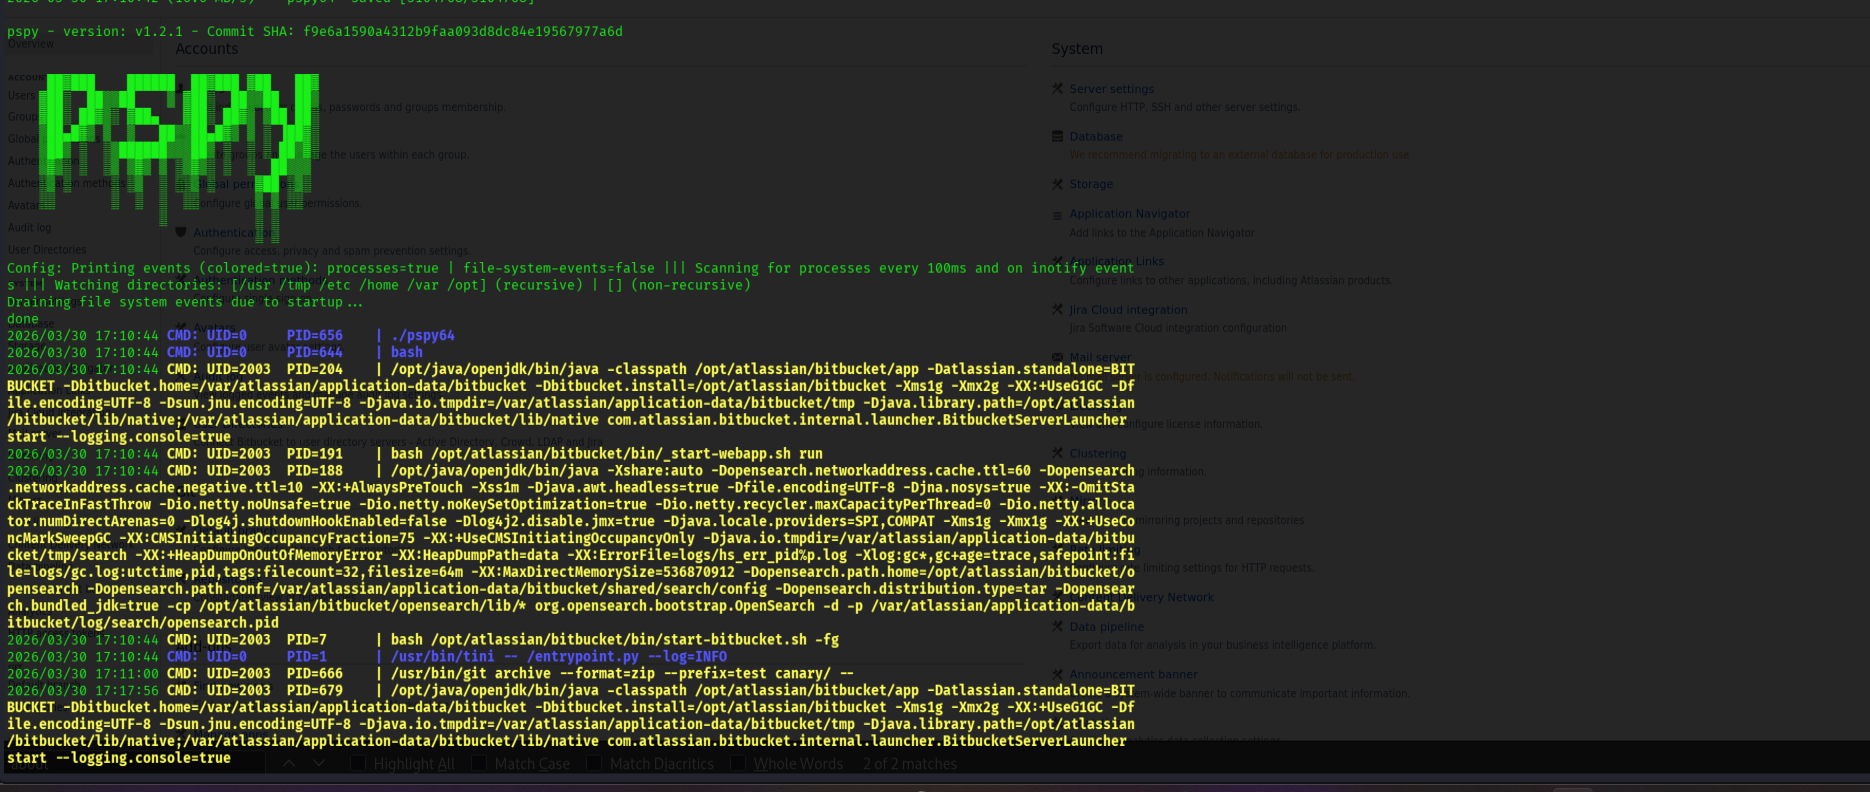This screenshot has width=1870, height=792.
Task: Click the Accounts section heading
Action: pyautogui.click(x=207, y=49)
